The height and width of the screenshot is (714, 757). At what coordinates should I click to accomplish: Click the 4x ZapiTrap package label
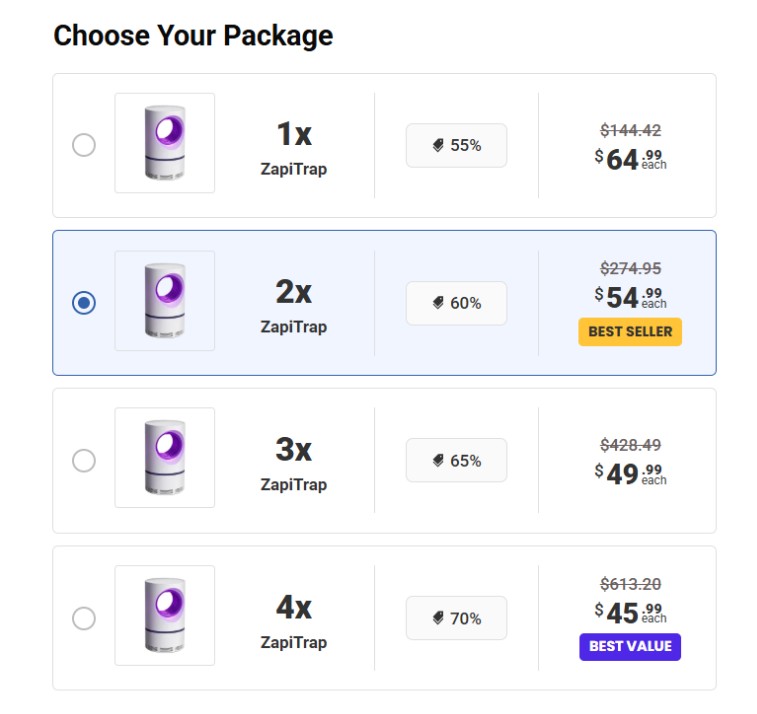(x=294, y=621)
